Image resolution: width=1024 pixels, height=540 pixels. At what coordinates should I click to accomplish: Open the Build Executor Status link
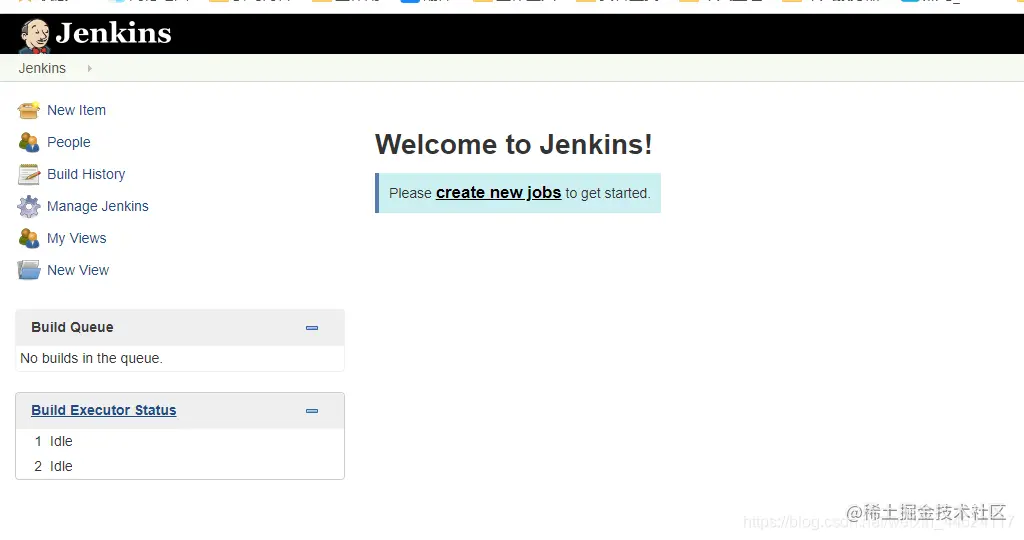pos(104,410)
